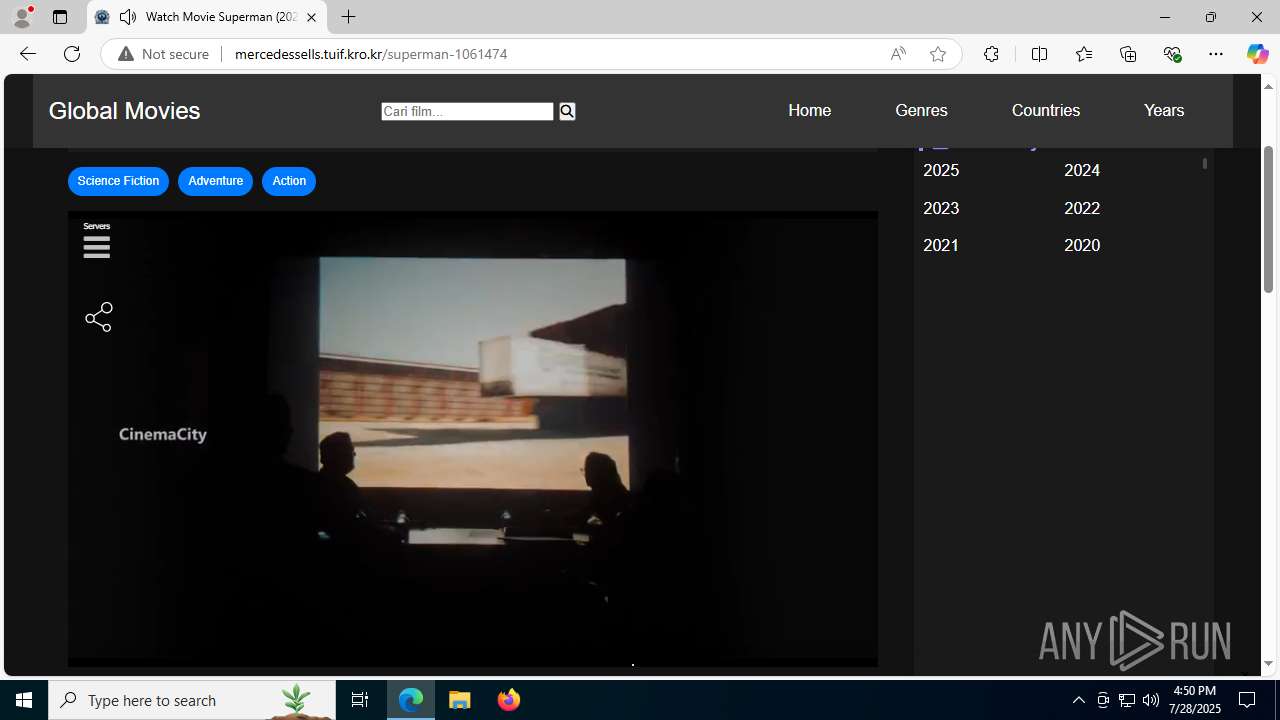
Task: Close the Superman movie tab
Action: click(311, 17)
